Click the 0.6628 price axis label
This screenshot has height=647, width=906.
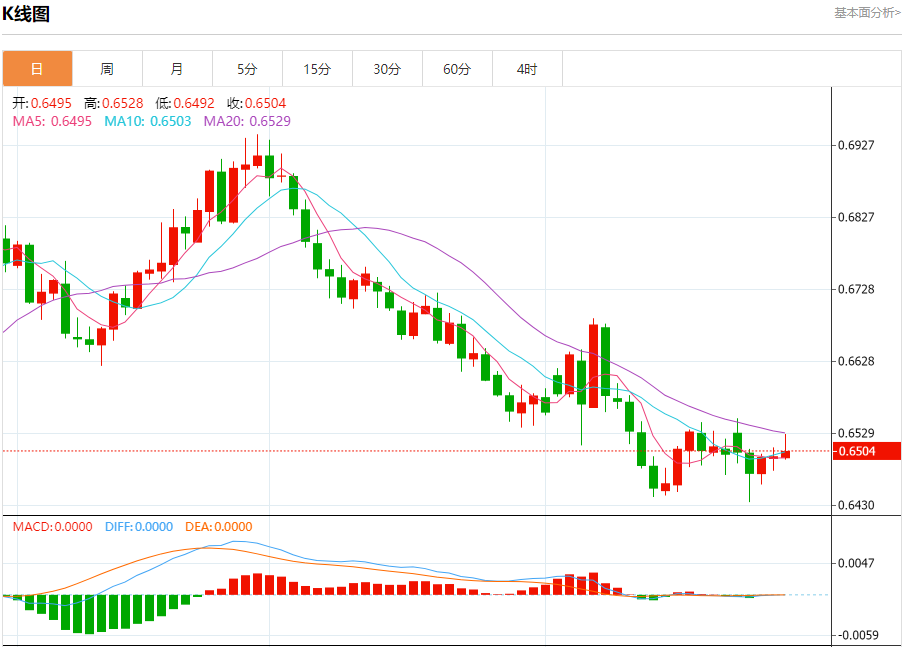pyautogui.click(x=856, y=361)
